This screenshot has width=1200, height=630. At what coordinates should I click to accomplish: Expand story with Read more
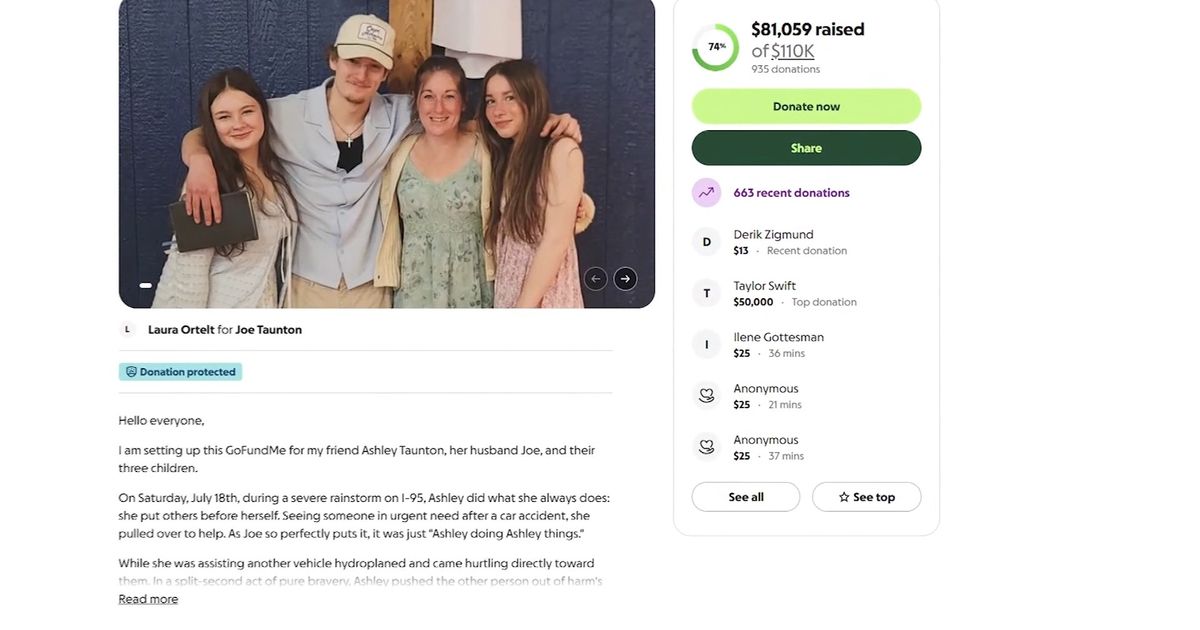(x=148, y=599)
